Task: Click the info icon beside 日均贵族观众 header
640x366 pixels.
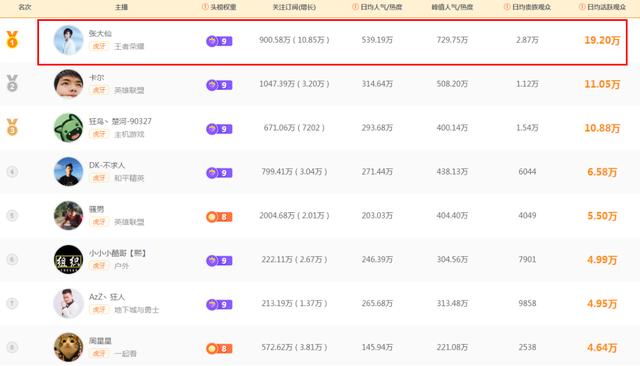Action: coord(507,7)
